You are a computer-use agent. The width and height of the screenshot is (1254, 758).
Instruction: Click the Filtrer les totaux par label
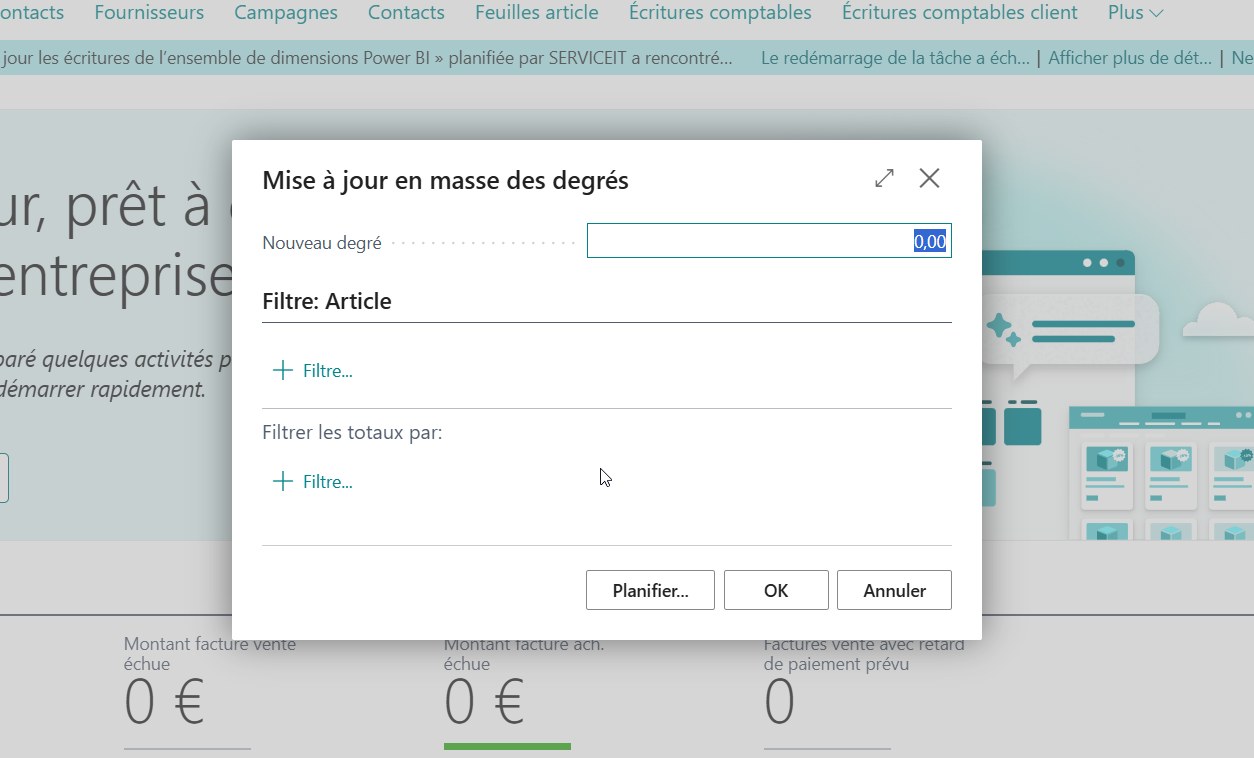tap(352, 433)
